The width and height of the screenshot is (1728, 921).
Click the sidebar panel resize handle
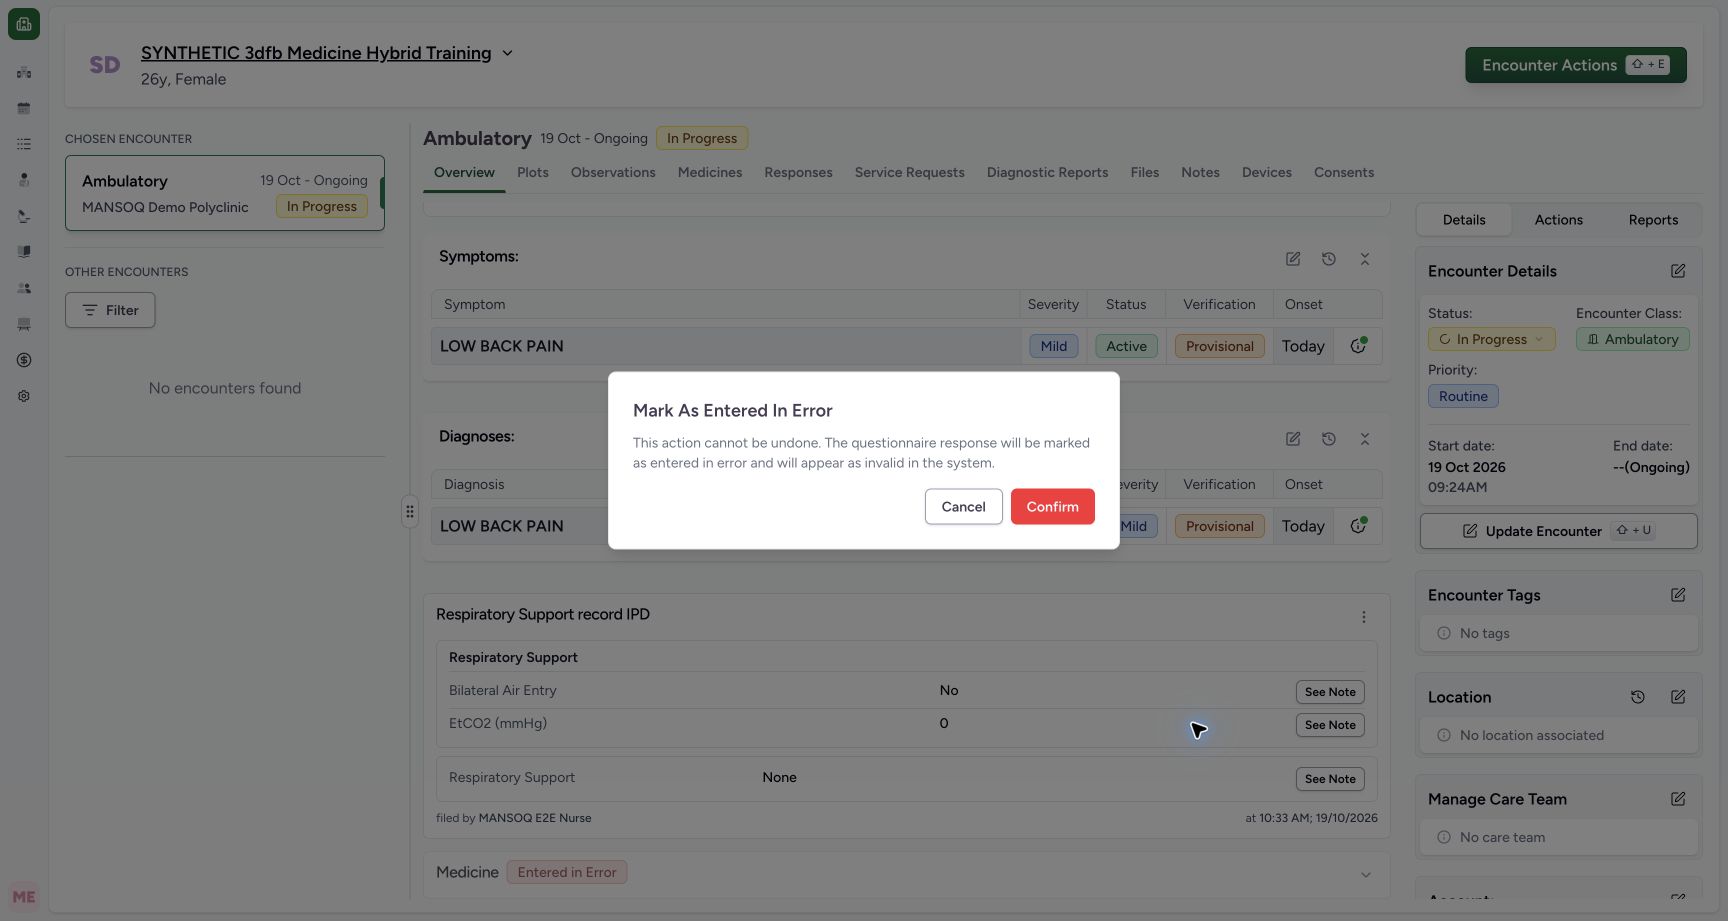click(x=409, y=511)
